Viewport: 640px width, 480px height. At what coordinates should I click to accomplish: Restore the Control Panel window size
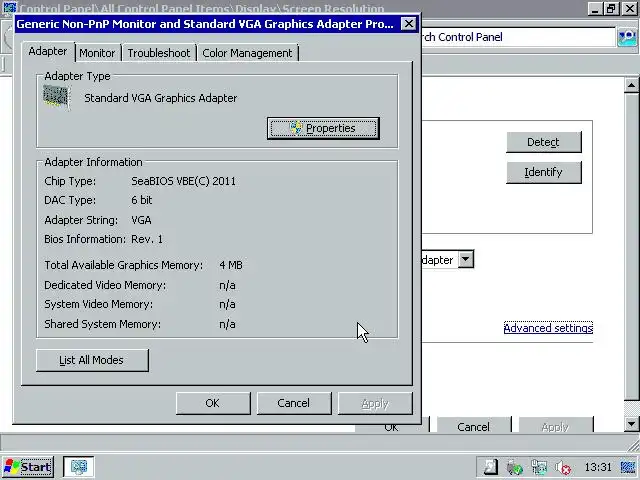pyautogui.click(x=611, y=8)
